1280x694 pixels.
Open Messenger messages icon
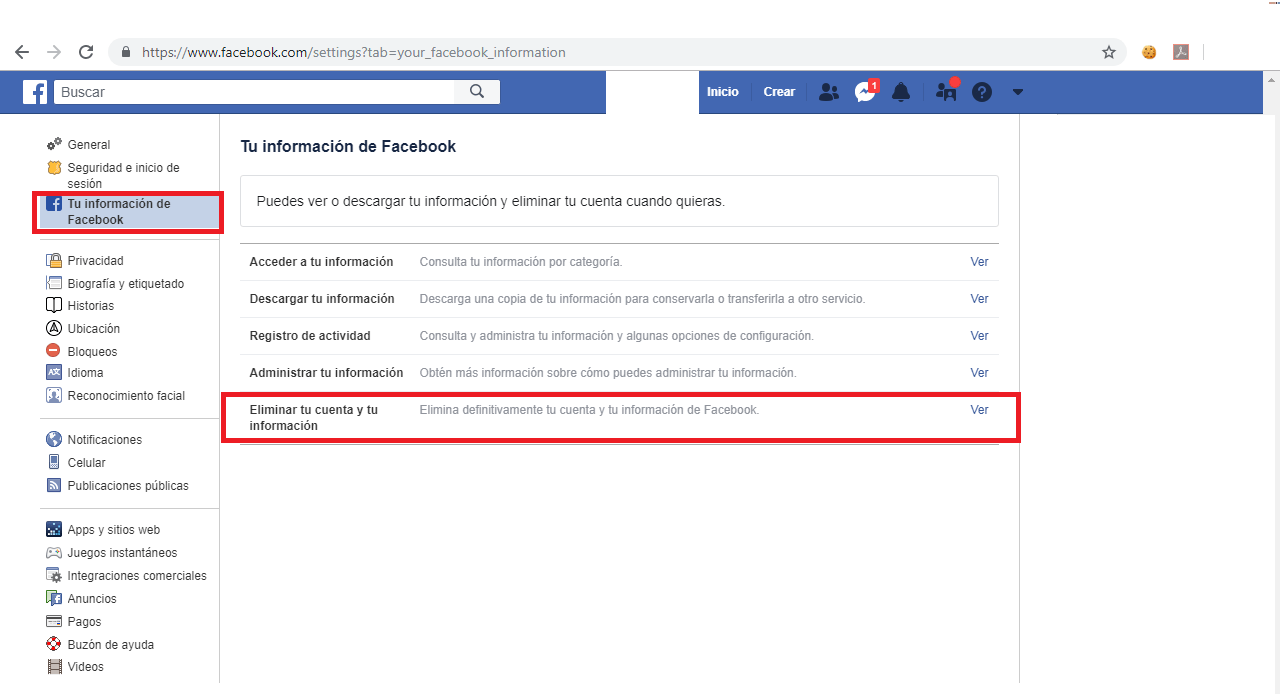[865, 92]
